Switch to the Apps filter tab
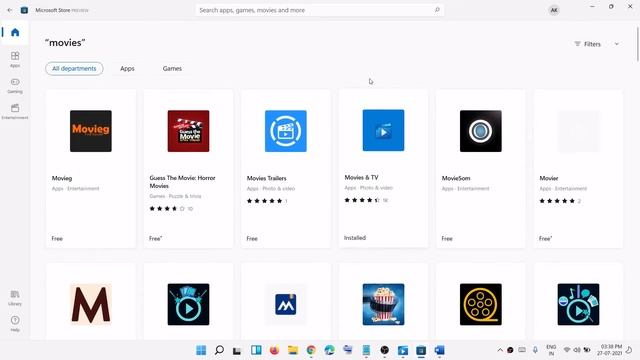The image size is (640, 360). pos(127,69)
